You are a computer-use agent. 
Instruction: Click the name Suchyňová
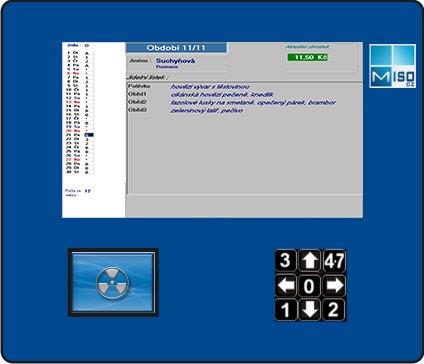(175, 61)
